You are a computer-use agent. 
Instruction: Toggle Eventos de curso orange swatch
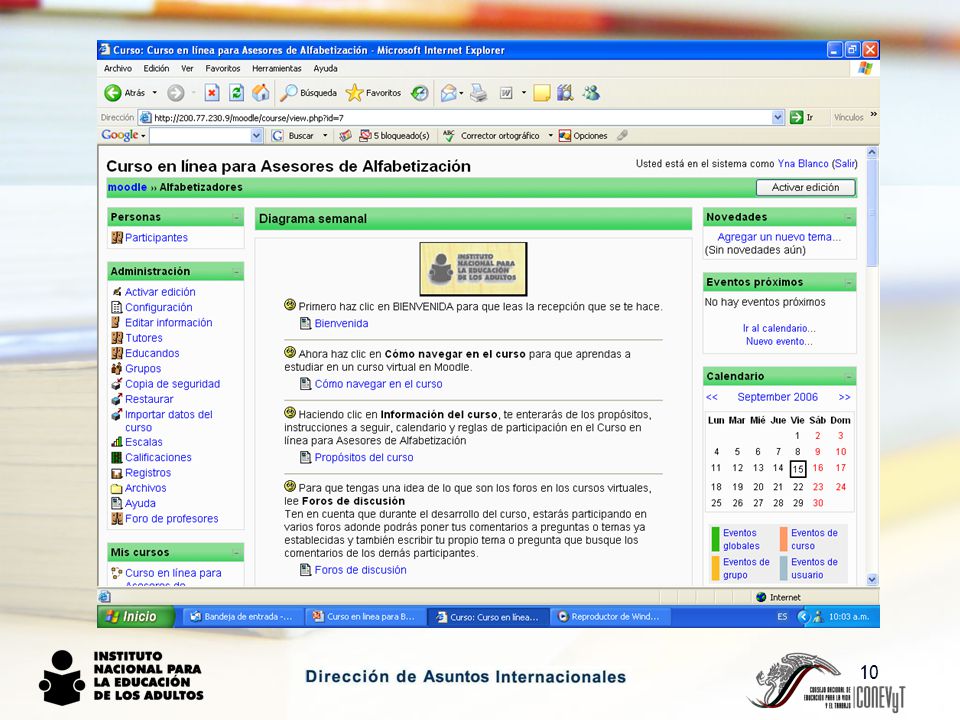(783, 539)
